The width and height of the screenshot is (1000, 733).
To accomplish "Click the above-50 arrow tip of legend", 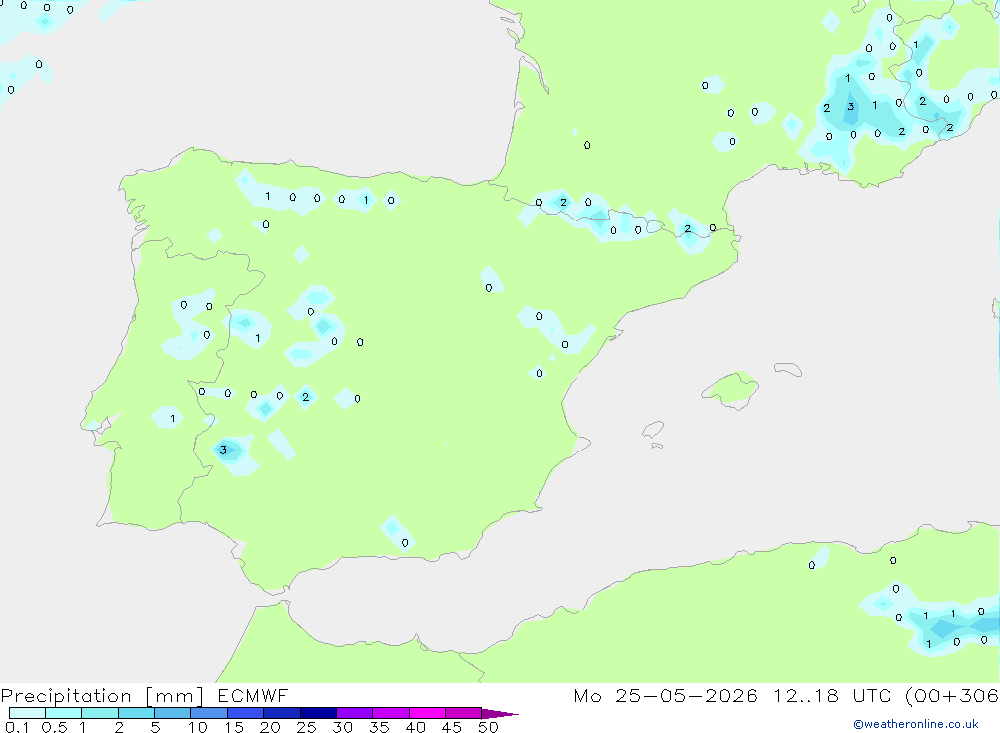I will point(501,713).
